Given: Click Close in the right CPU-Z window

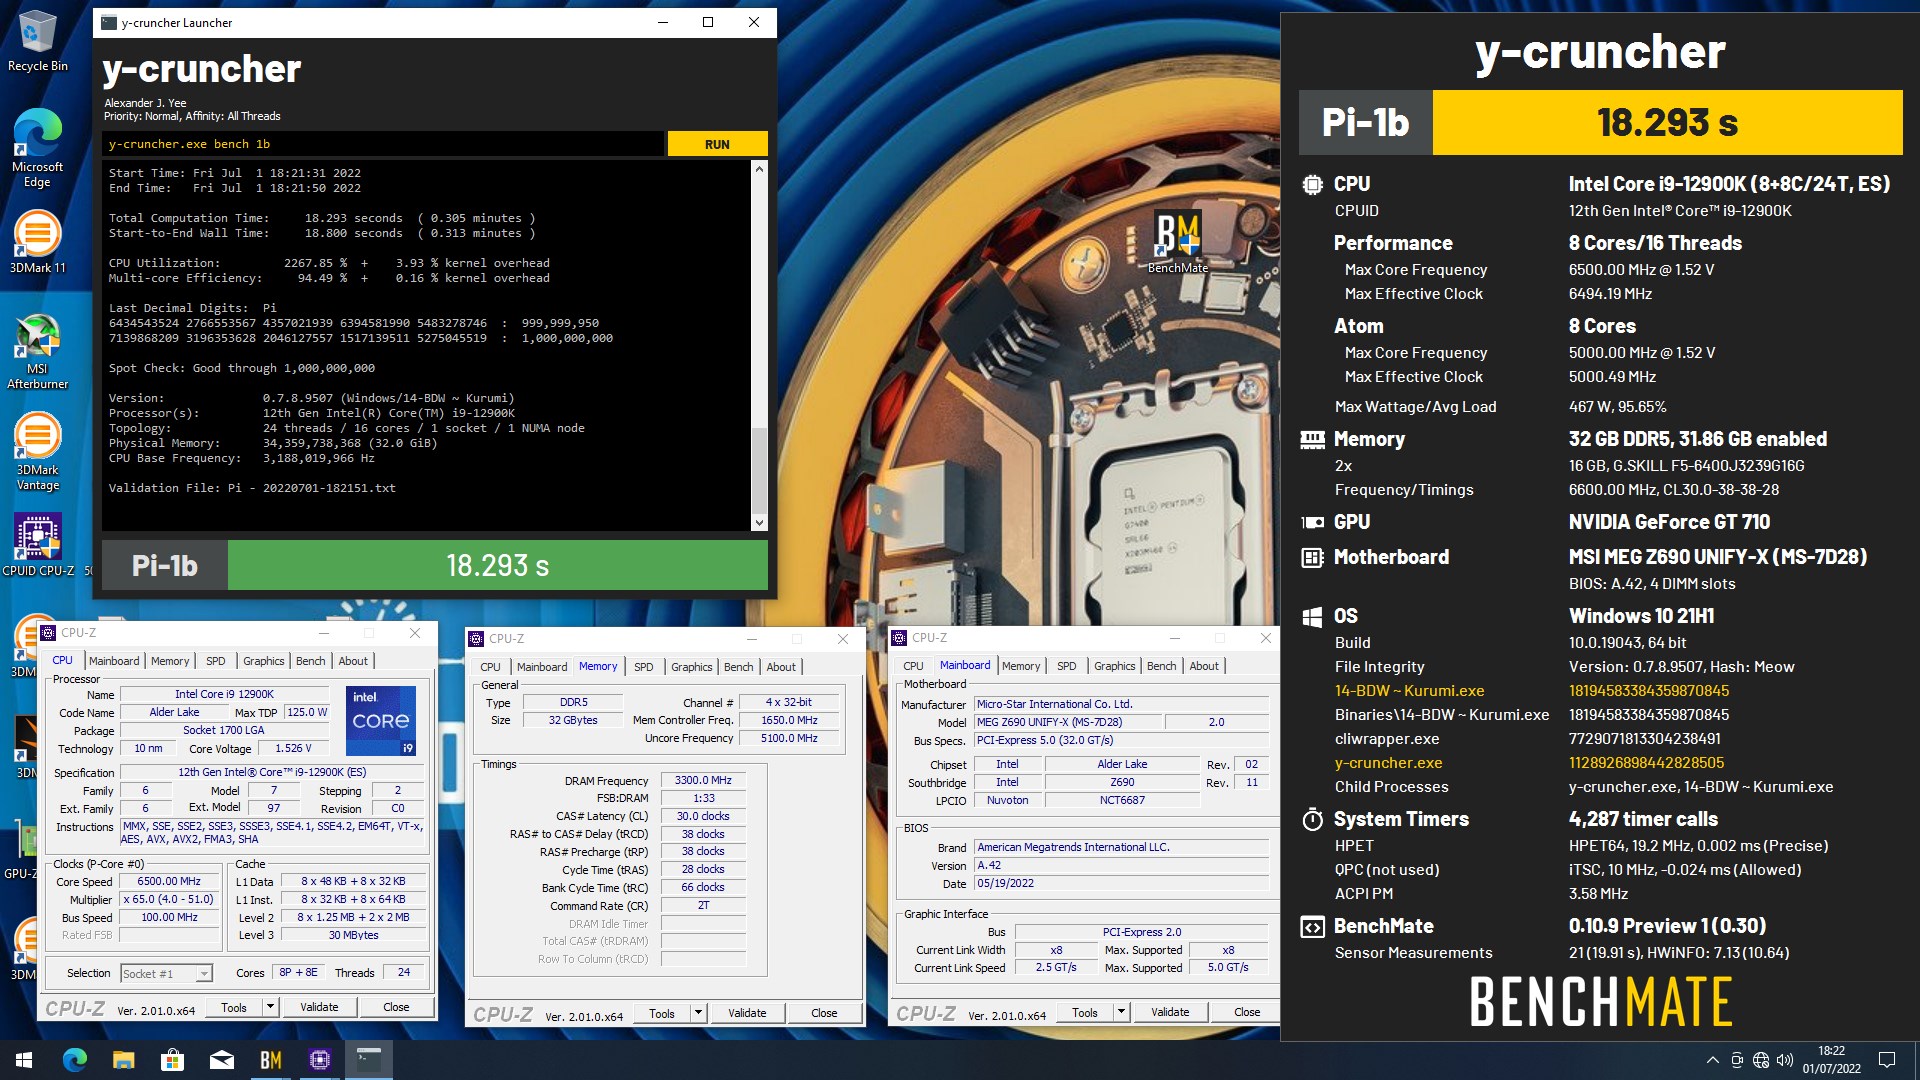Looking at the screenshot, I should click(1247, 1012).
